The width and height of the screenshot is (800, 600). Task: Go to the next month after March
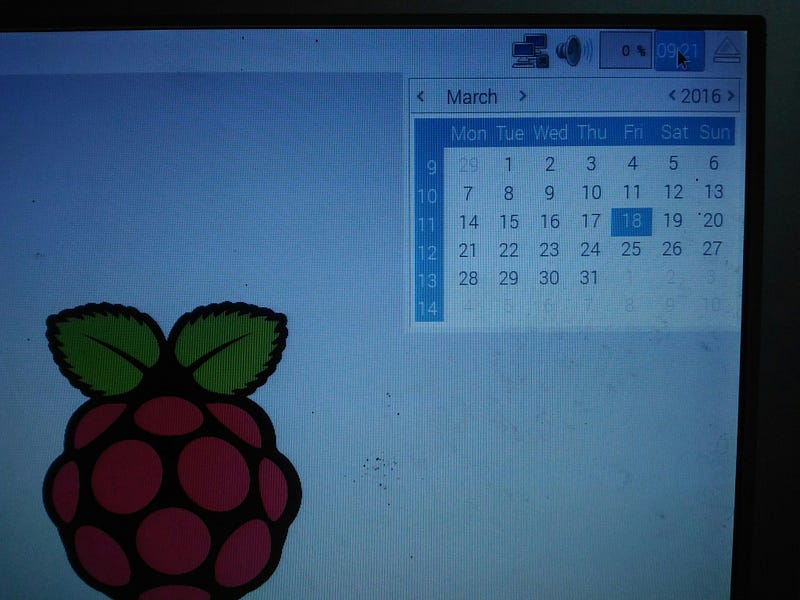pyautogui.click(x=522, y=95)
